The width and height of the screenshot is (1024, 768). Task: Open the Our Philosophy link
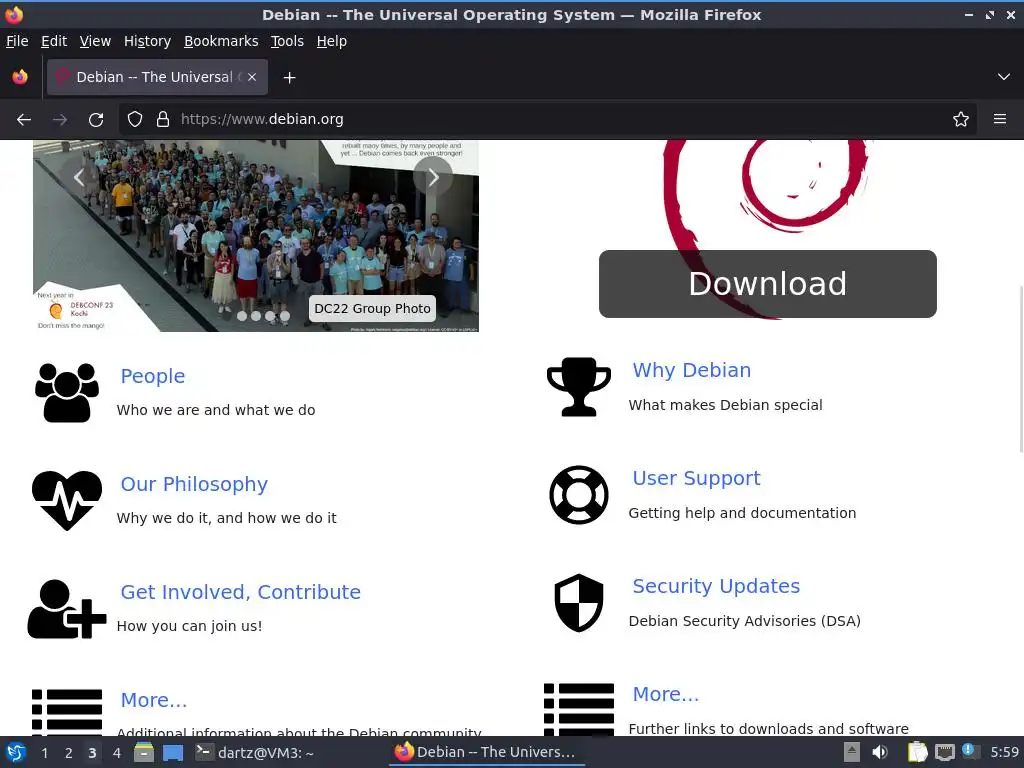194,484
